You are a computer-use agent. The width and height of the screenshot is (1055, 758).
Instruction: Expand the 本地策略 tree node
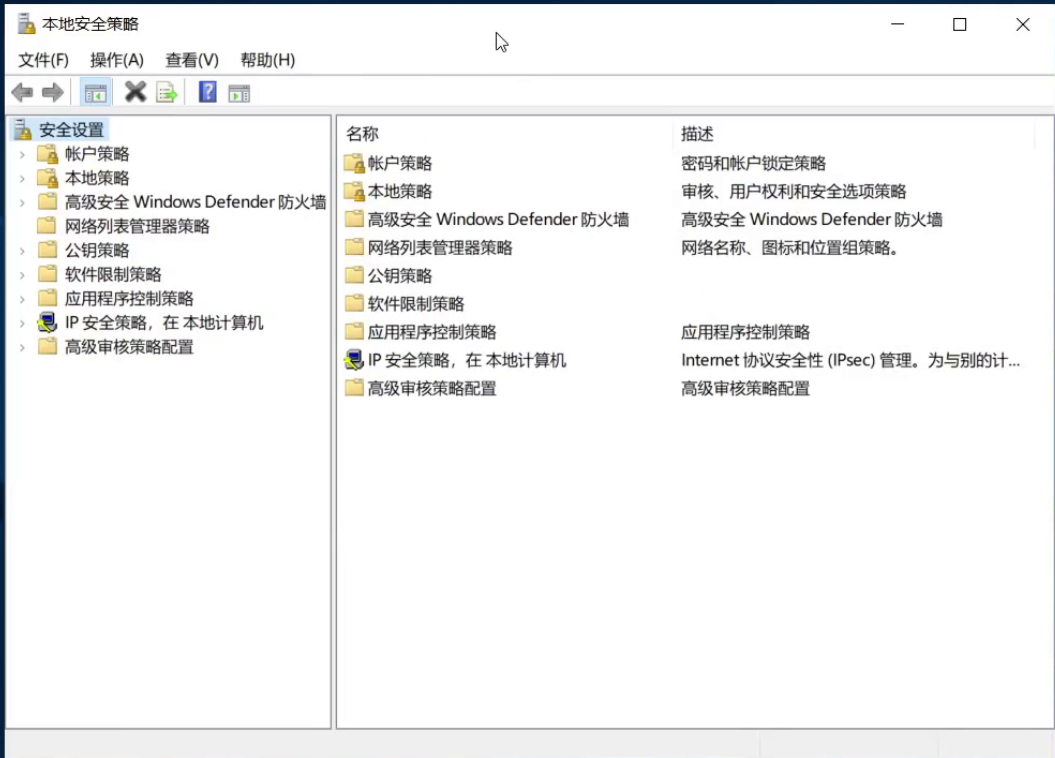(x=22, y=178)
